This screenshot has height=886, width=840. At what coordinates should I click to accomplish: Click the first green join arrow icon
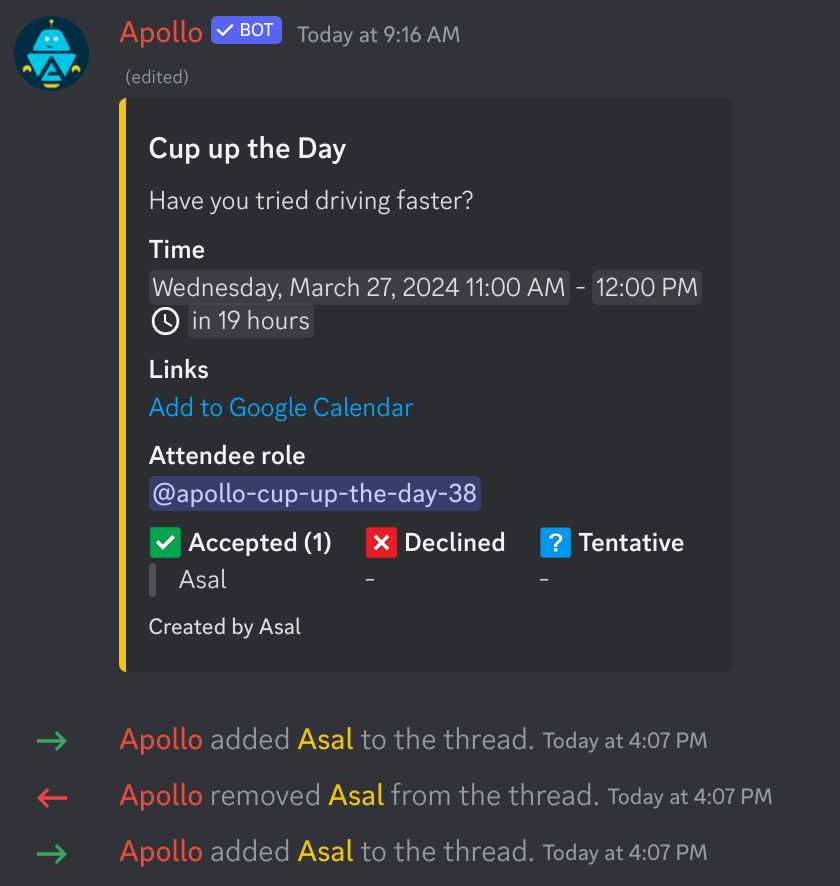tap(52, 741)
